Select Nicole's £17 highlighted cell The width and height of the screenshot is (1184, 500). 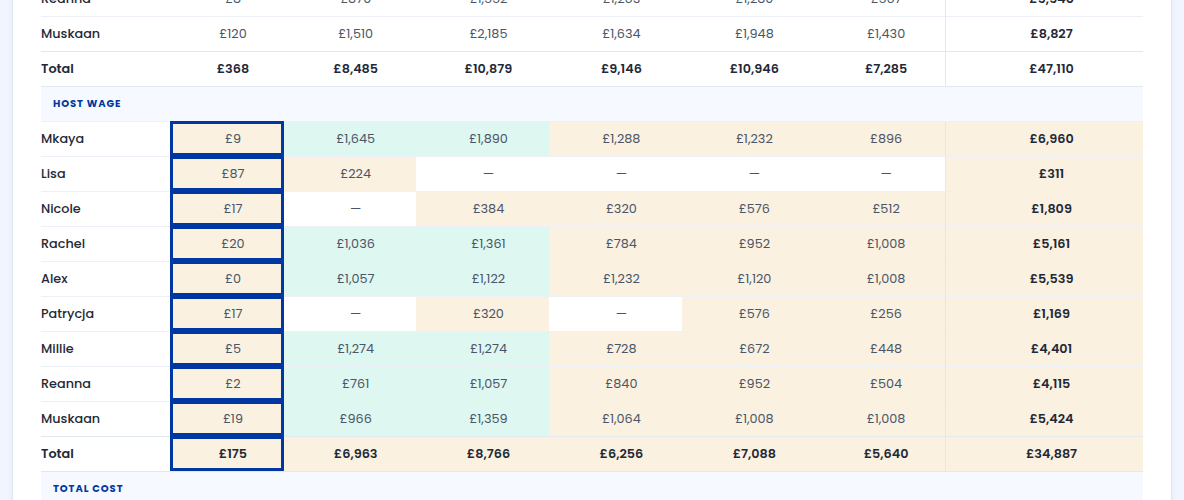[227, 208]
